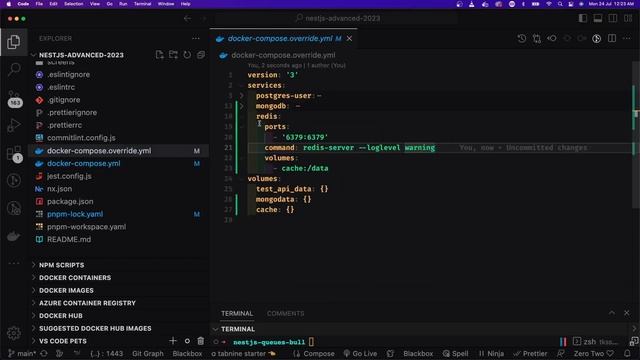Toggle primary sidebar visibility in title bar
The image size is (640, 360).
(583, 18)
